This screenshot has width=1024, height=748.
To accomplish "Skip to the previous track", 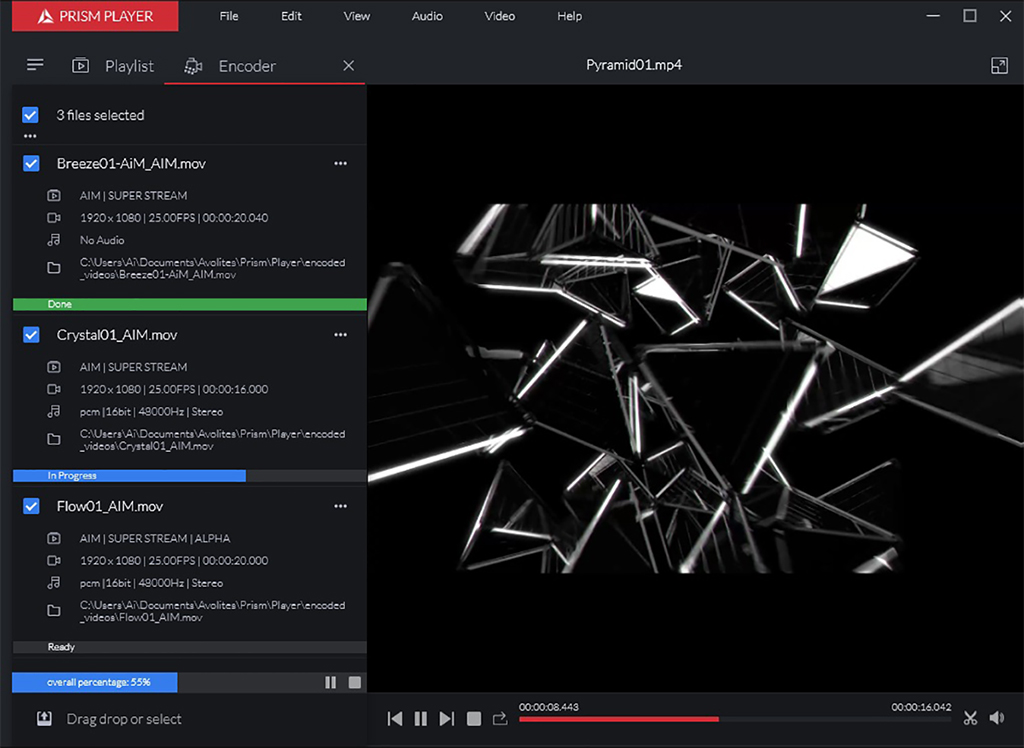I will pos(395,718).
